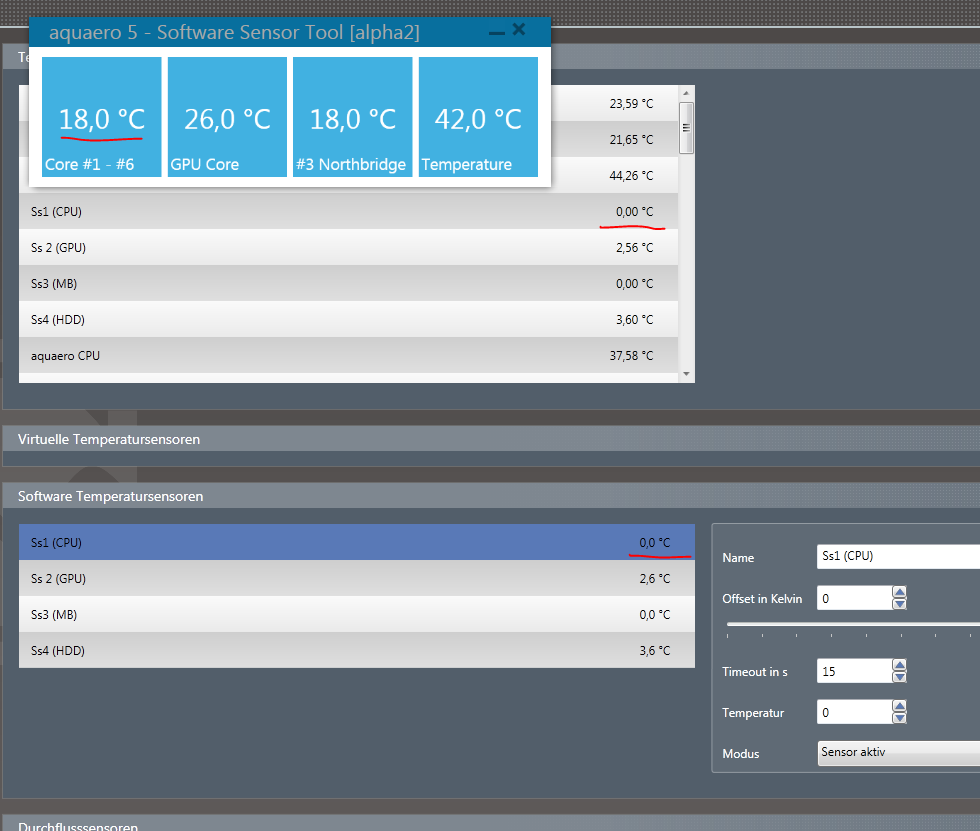Screen dimensions: 980x831
Task: Expand the Virtuelle Temperatursensoren section
Action: click(491, 439)
